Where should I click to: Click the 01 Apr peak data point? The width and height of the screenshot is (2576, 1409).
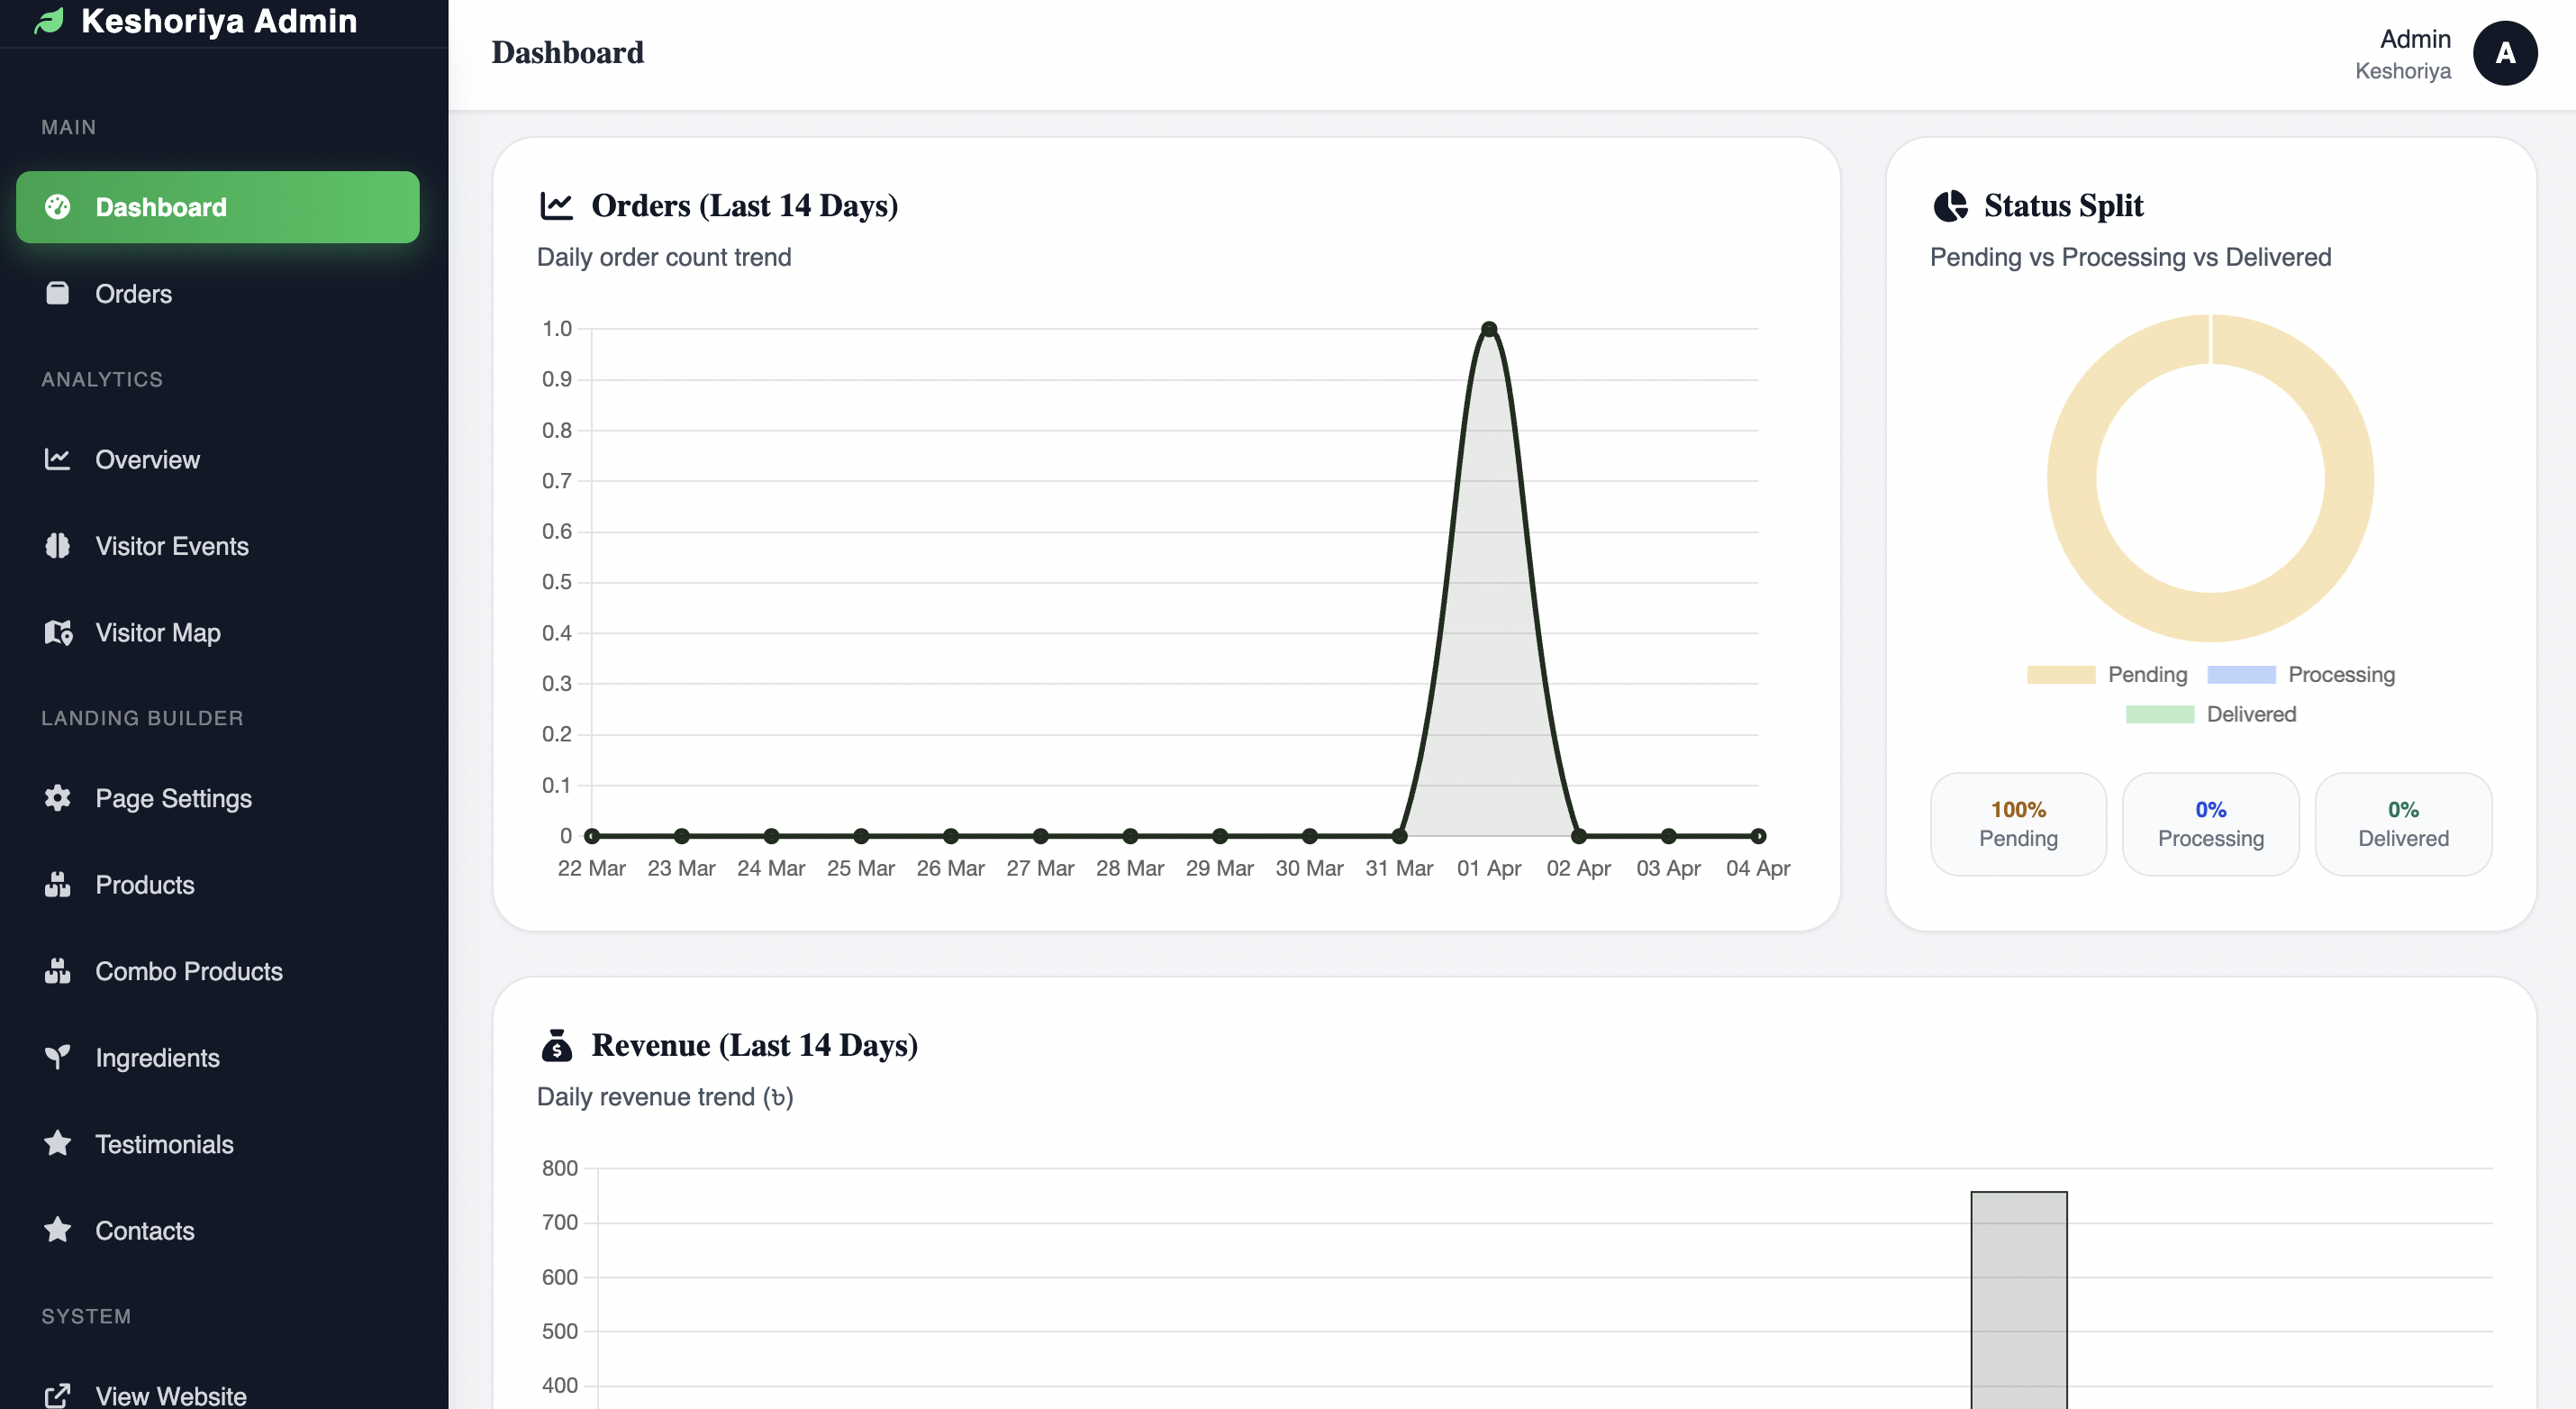click(1488, 329)
